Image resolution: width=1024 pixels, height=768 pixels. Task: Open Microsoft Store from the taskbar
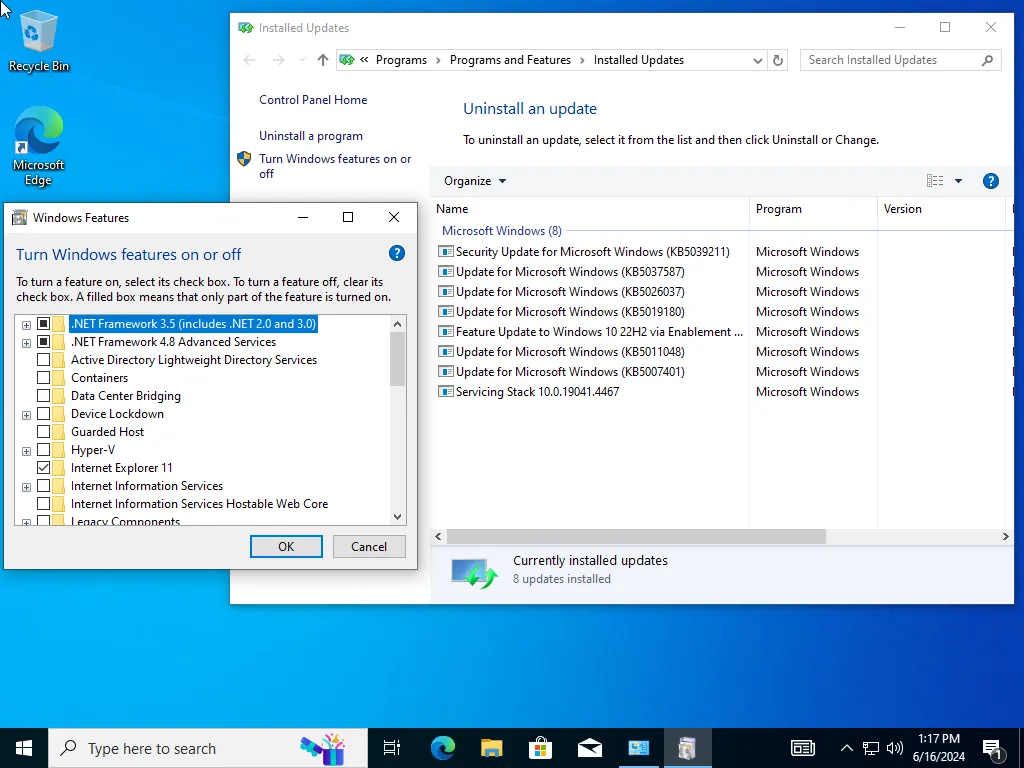point(540,748)
